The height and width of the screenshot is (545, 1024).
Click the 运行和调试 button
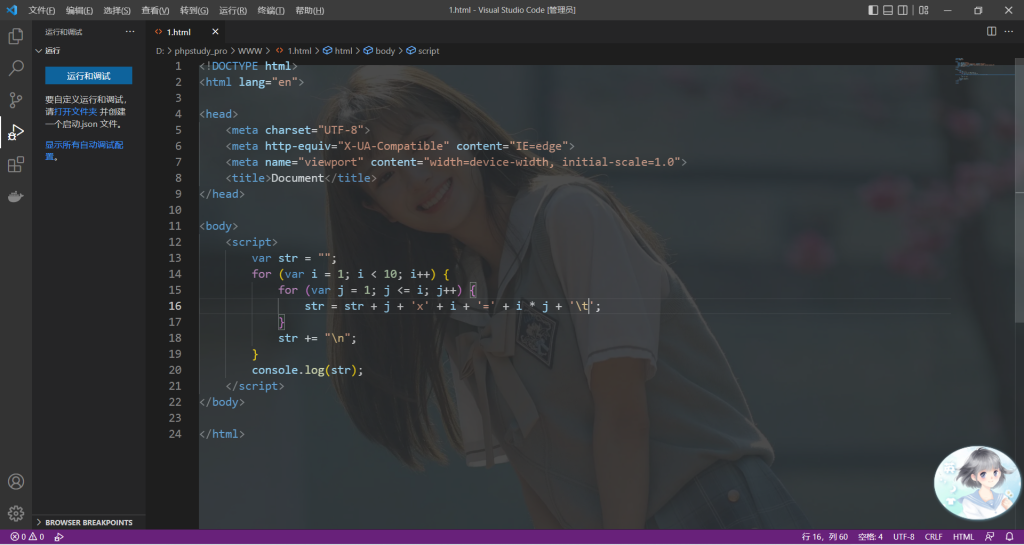pos(88,76)
